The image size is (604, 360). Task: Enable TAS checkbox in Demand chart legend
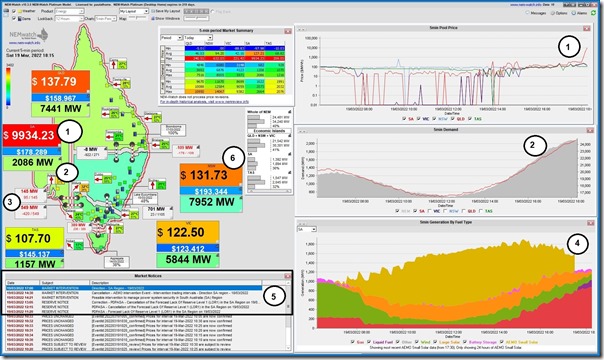(481, 211)
